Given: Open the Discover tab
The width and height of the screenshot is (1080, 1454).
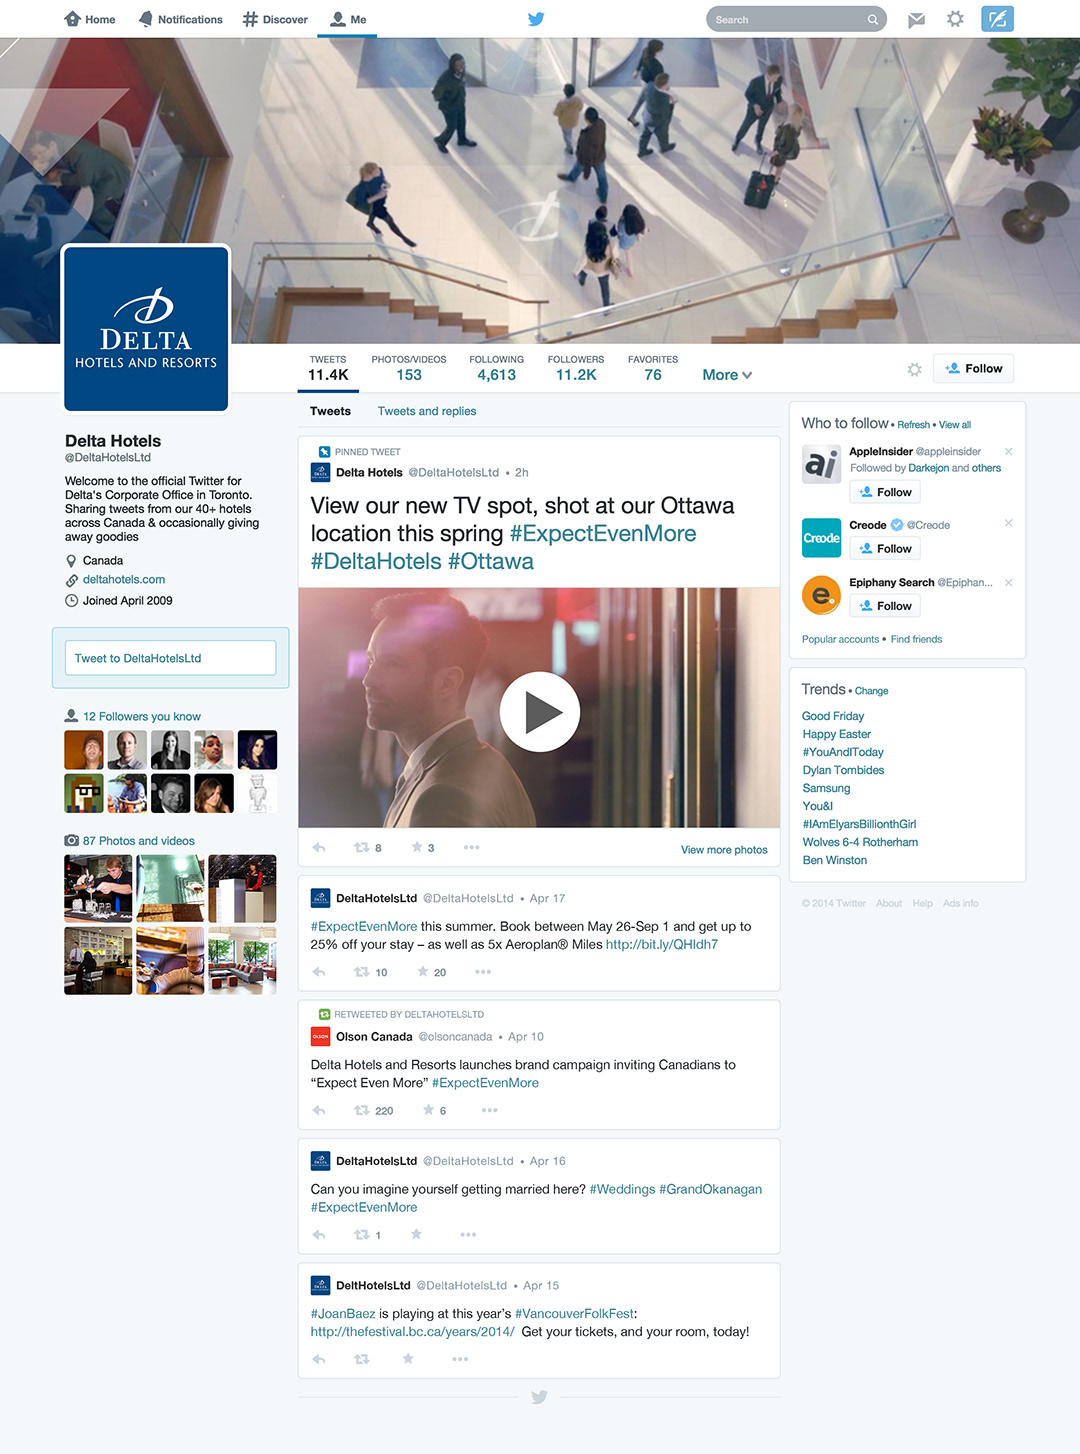Looking at the screenshot, I should coord(275,19).
